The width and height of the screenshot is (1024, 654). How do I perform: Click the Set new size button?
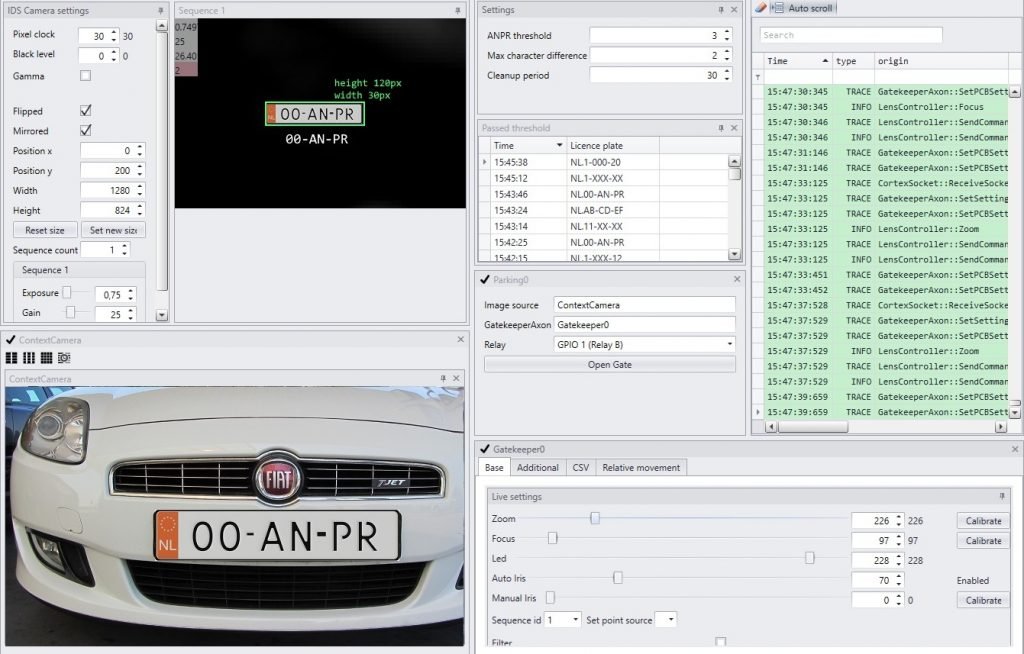point(113,230)
